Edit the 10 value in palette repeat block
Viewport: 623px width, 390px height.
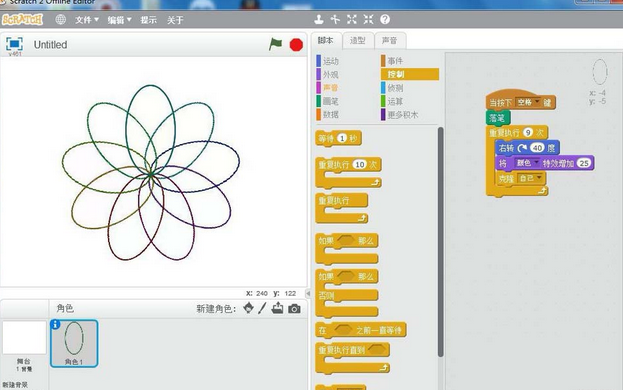pyautogui.click(x=360, y=164)
